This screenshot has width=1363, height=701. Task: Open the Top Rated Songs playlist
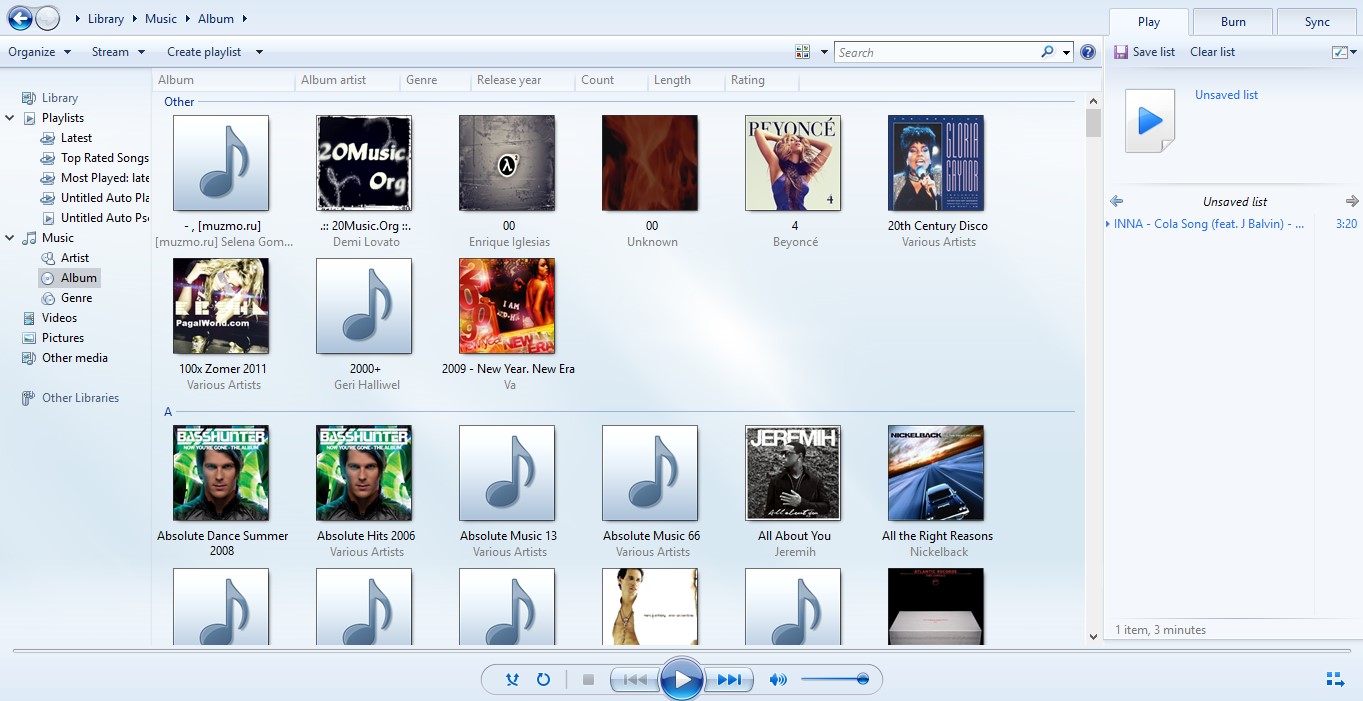[104, 158]
